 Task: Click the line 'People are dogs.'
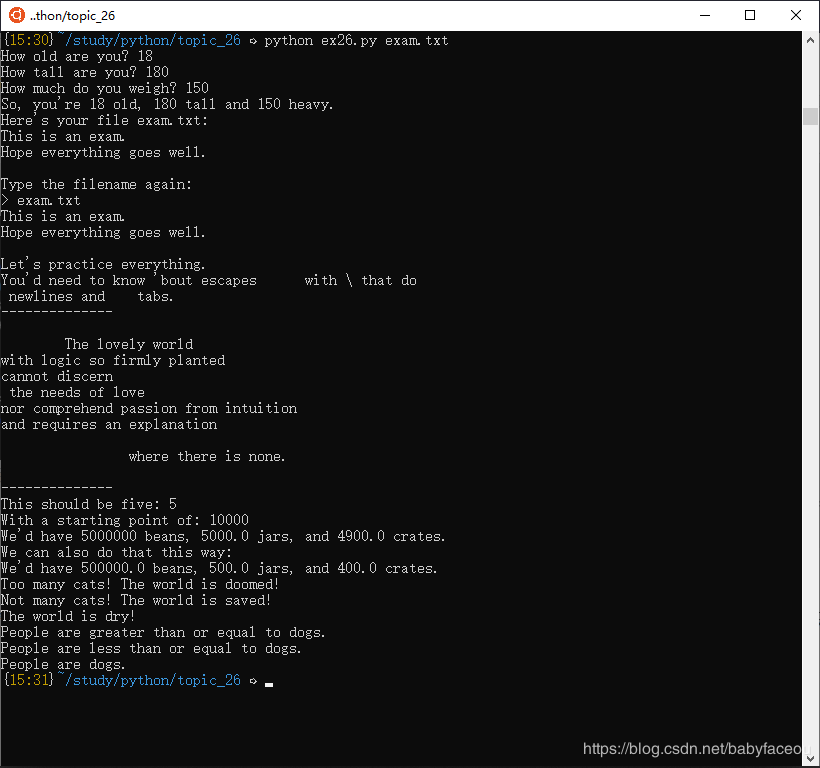pos(63,664)
